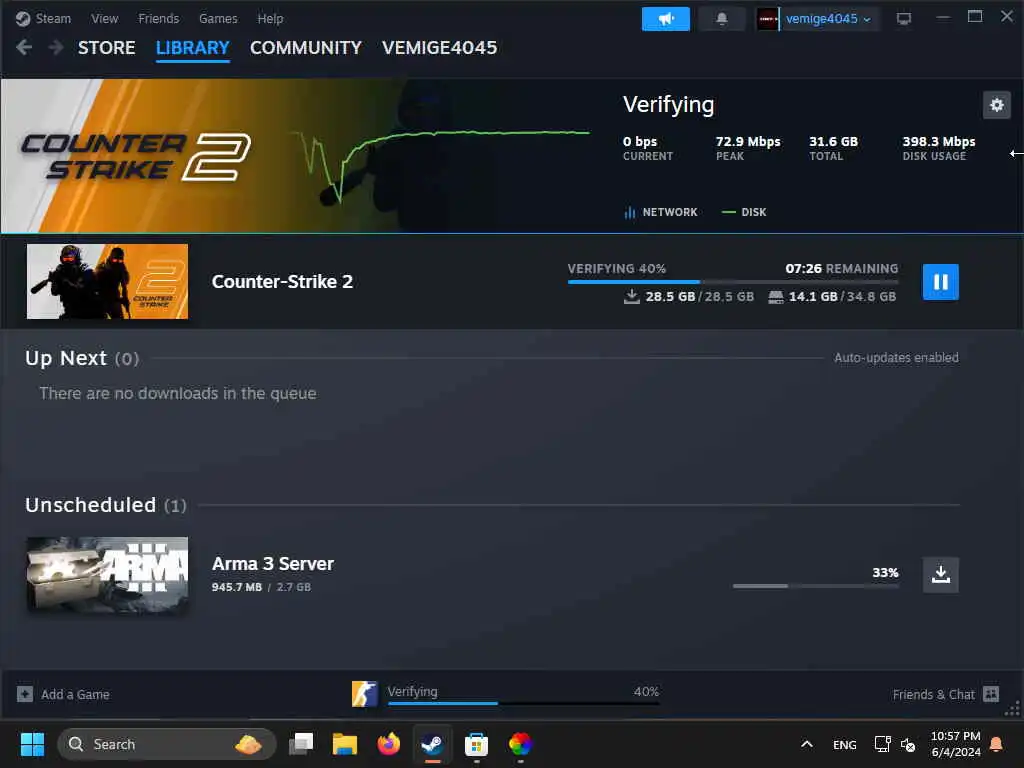Start the Arma 3 Server download
Viewport: 1024px width, 768px height.
pyautogui.click(x=940, y=575)
